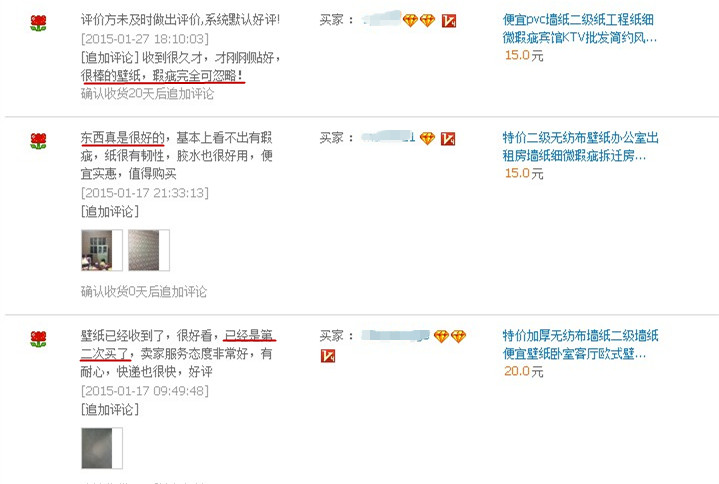
Task: Click the second buyer's red V badge
Action: tap(448, 139)
